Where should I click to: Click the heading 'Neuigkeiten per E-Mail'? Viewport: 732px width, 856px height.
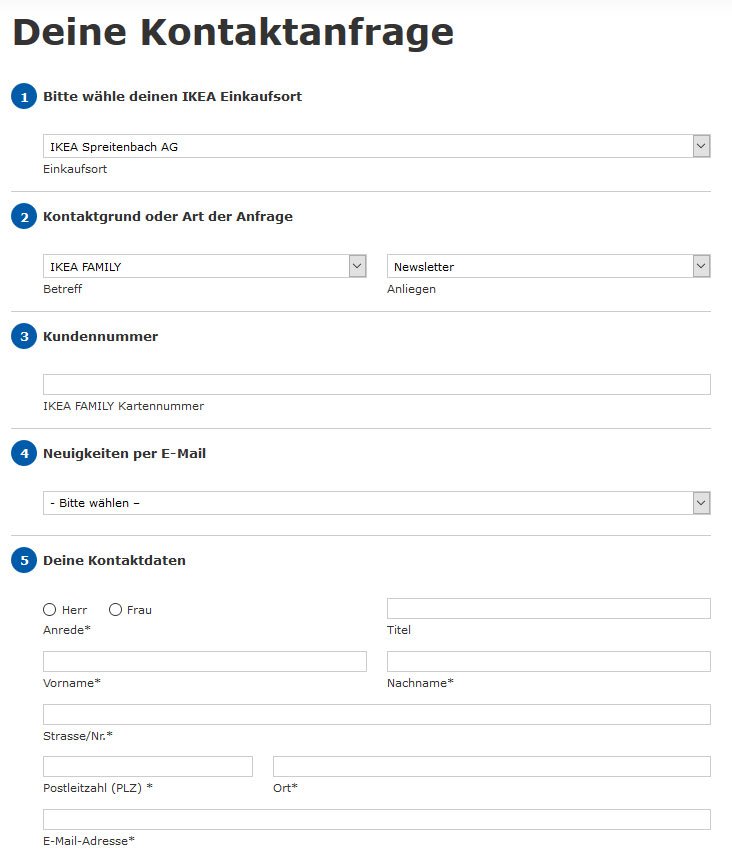coord(124,454)
